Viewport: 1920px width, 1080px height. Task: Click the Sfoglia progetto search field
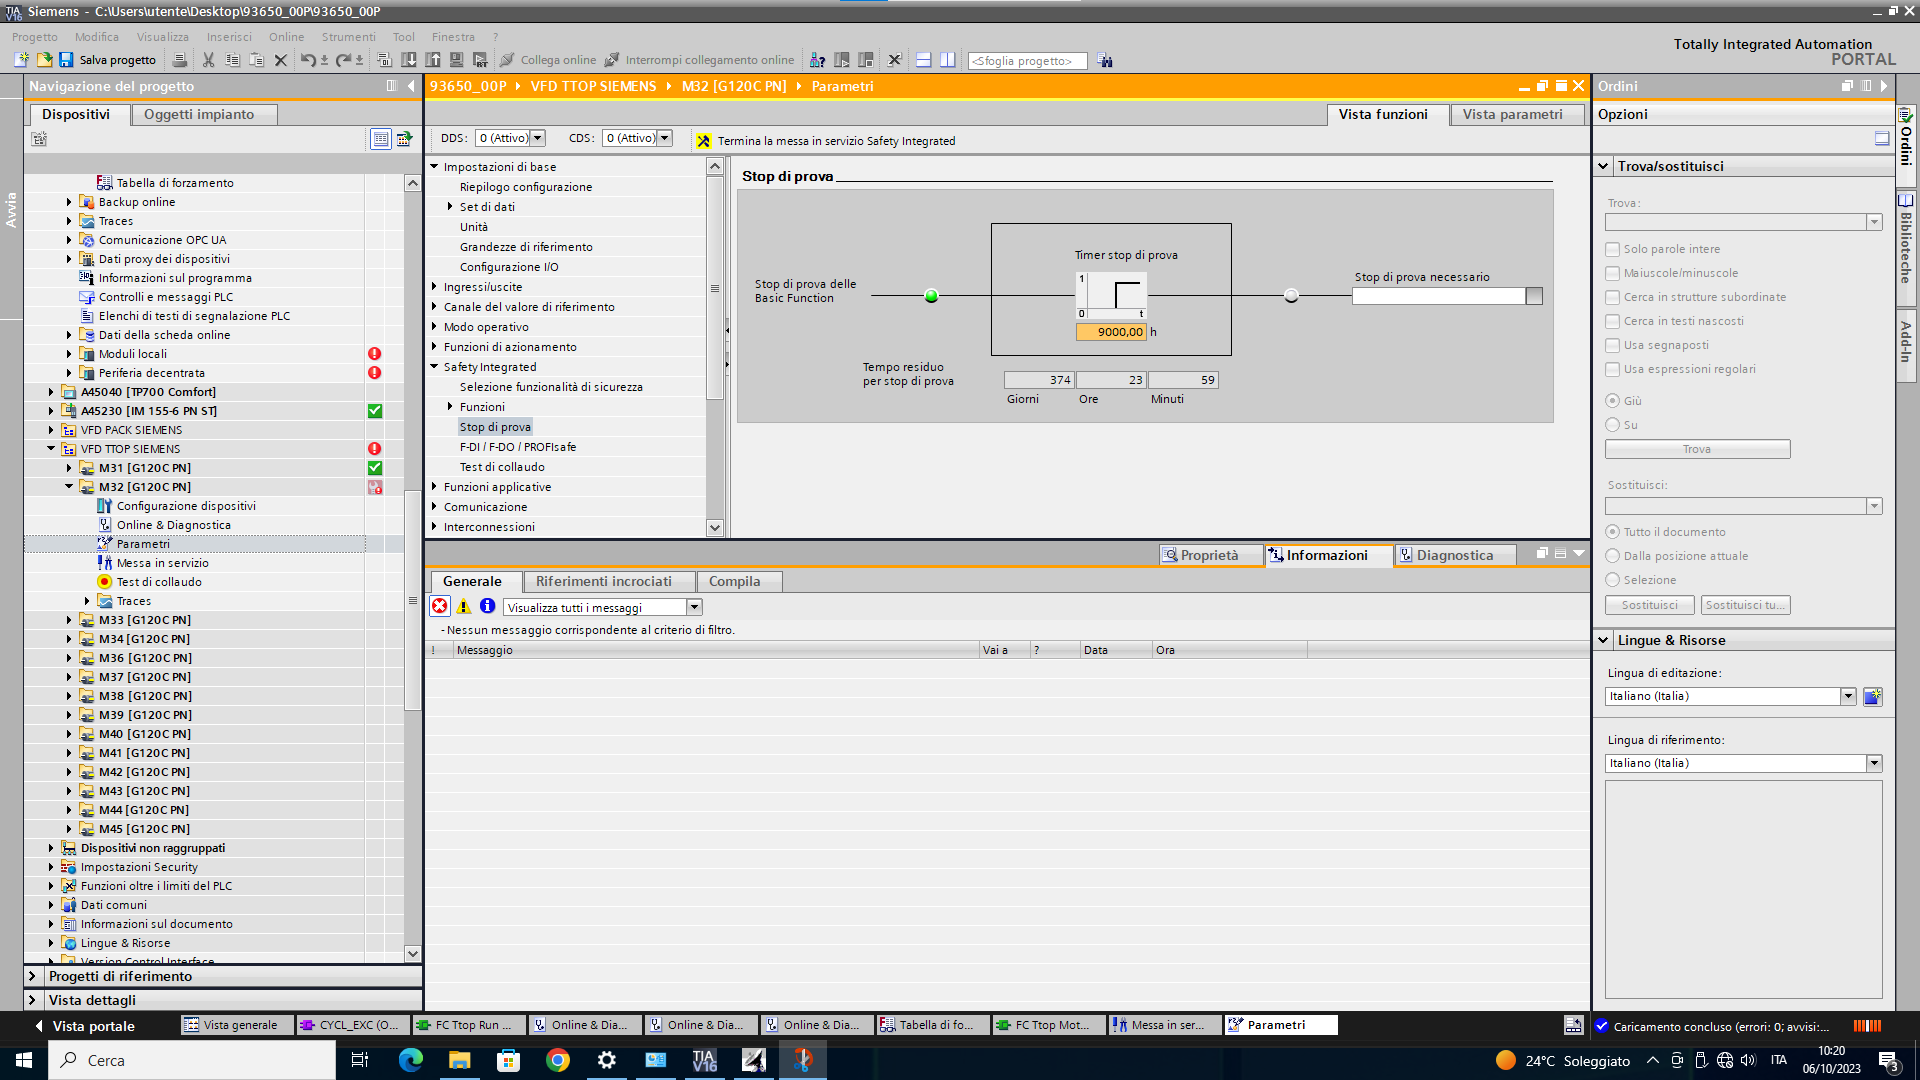coord(1027,61)
